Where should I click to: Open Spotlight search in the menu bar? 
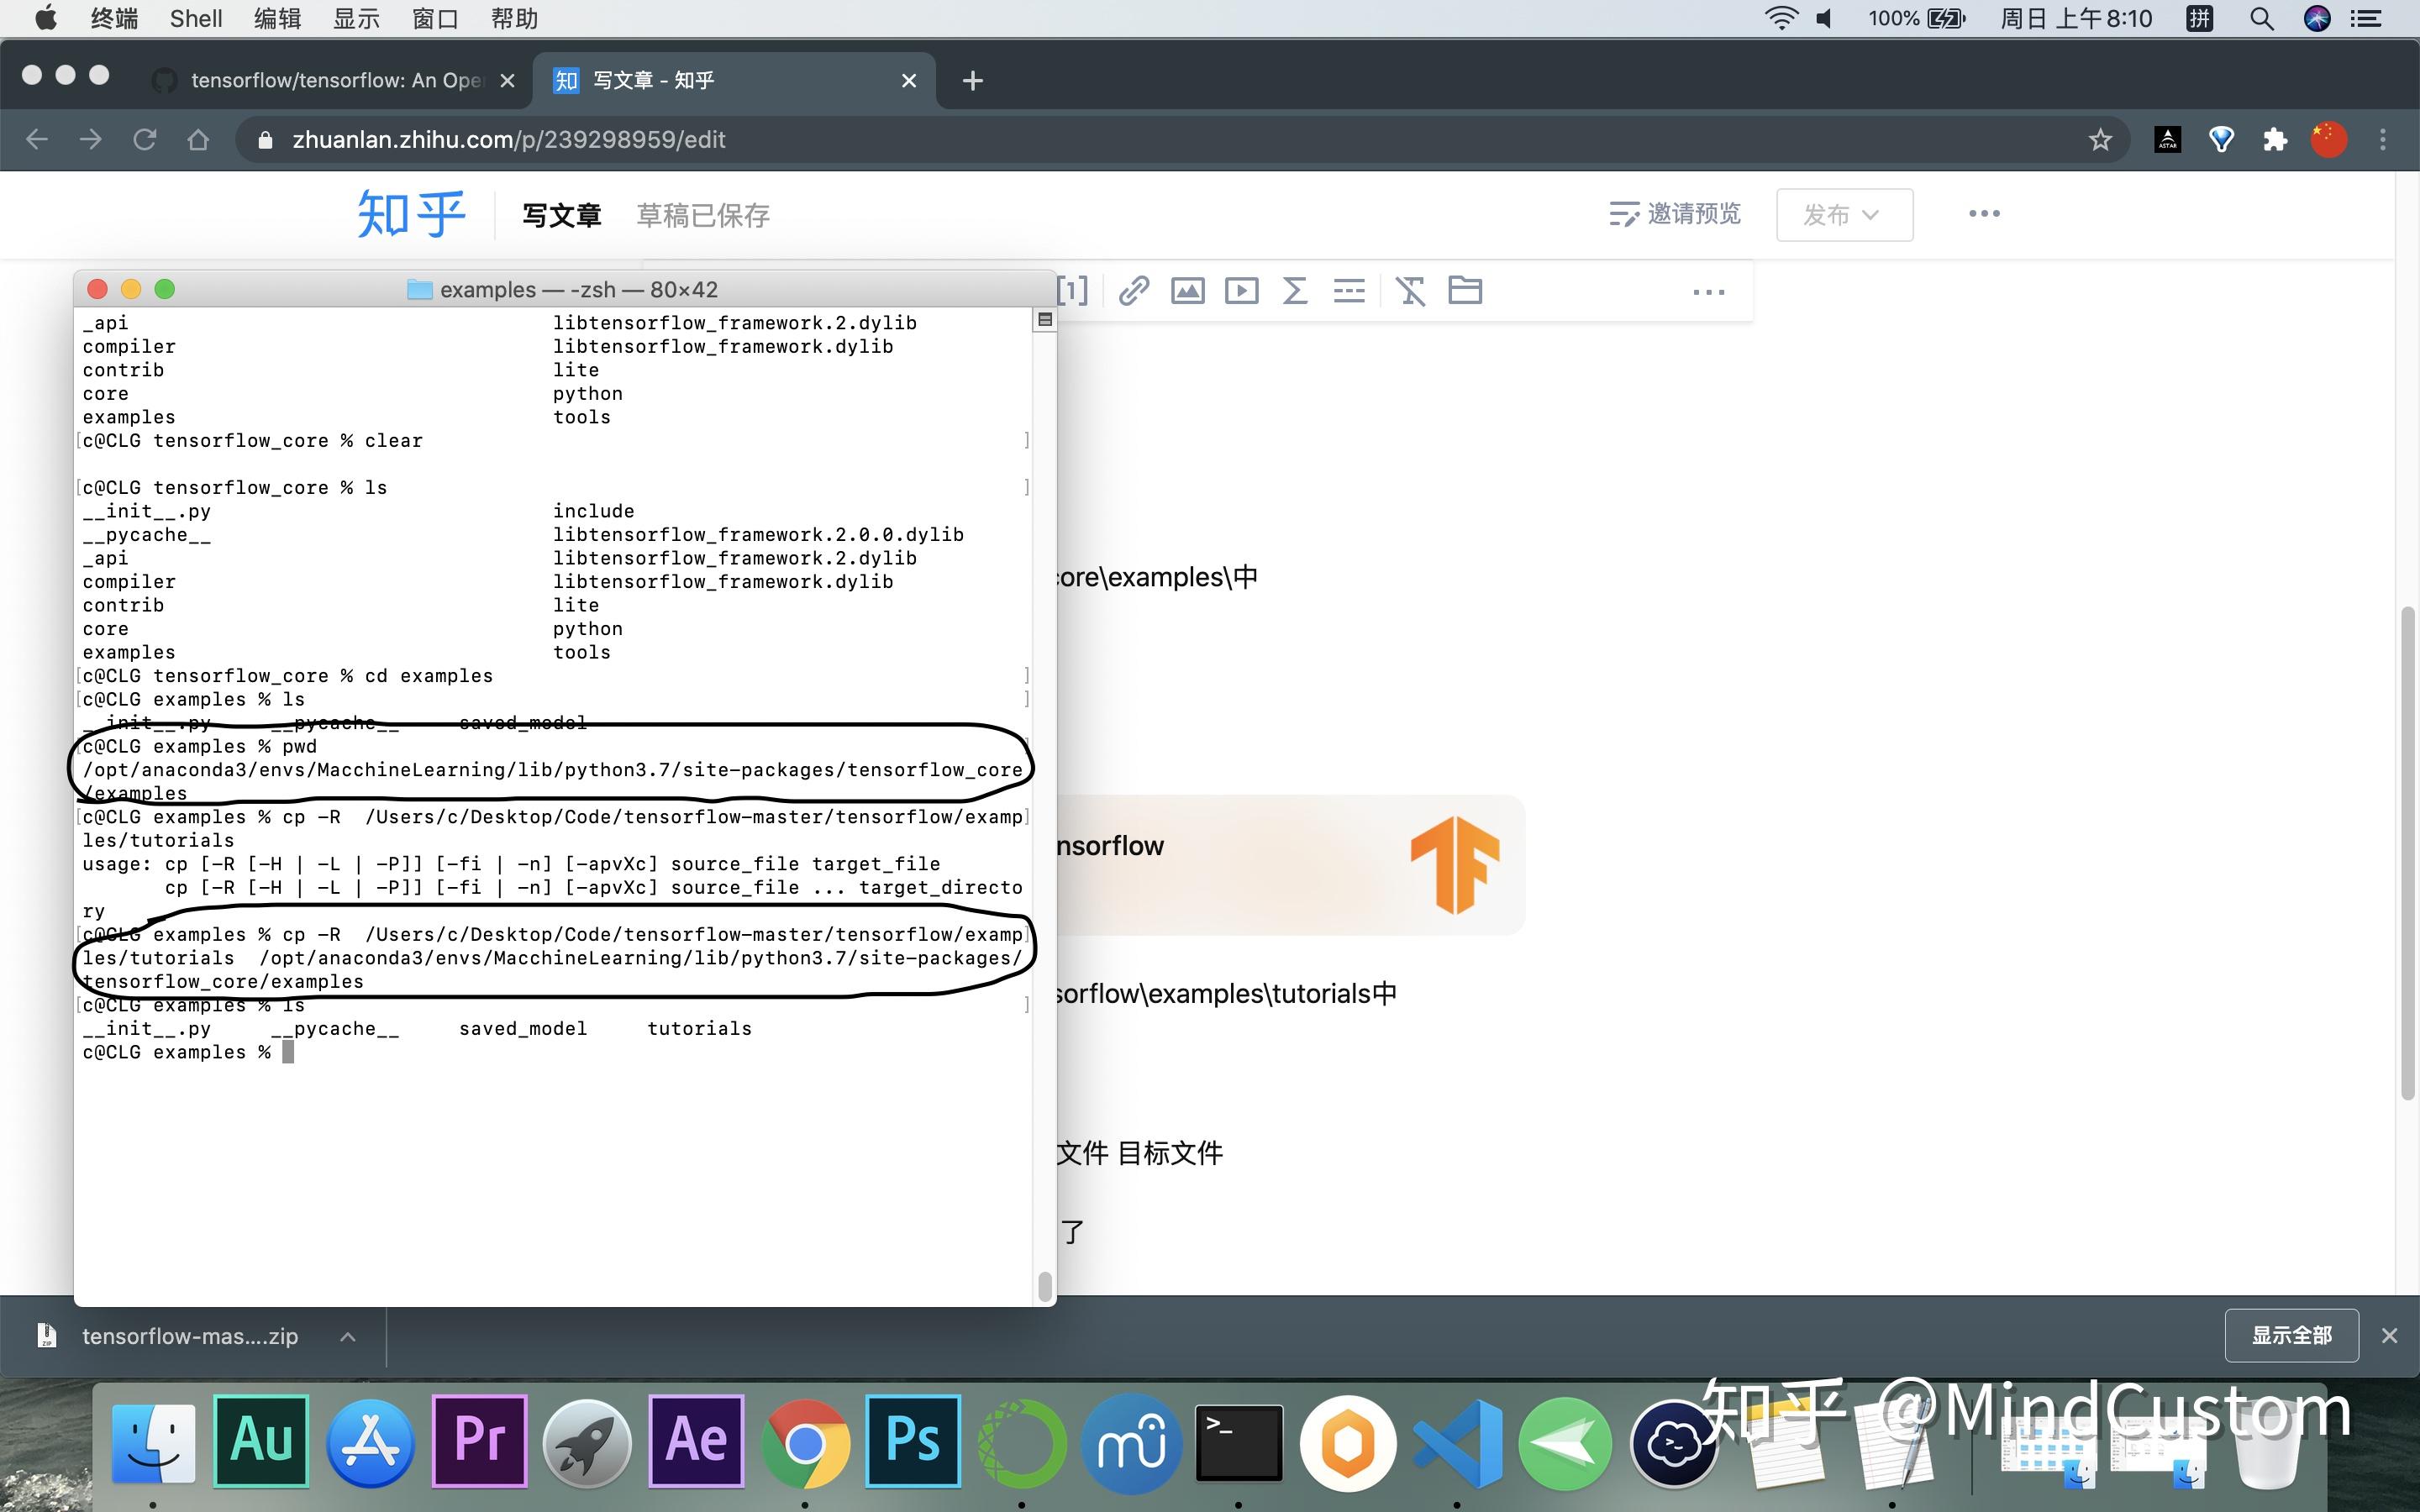point(2262,18)
